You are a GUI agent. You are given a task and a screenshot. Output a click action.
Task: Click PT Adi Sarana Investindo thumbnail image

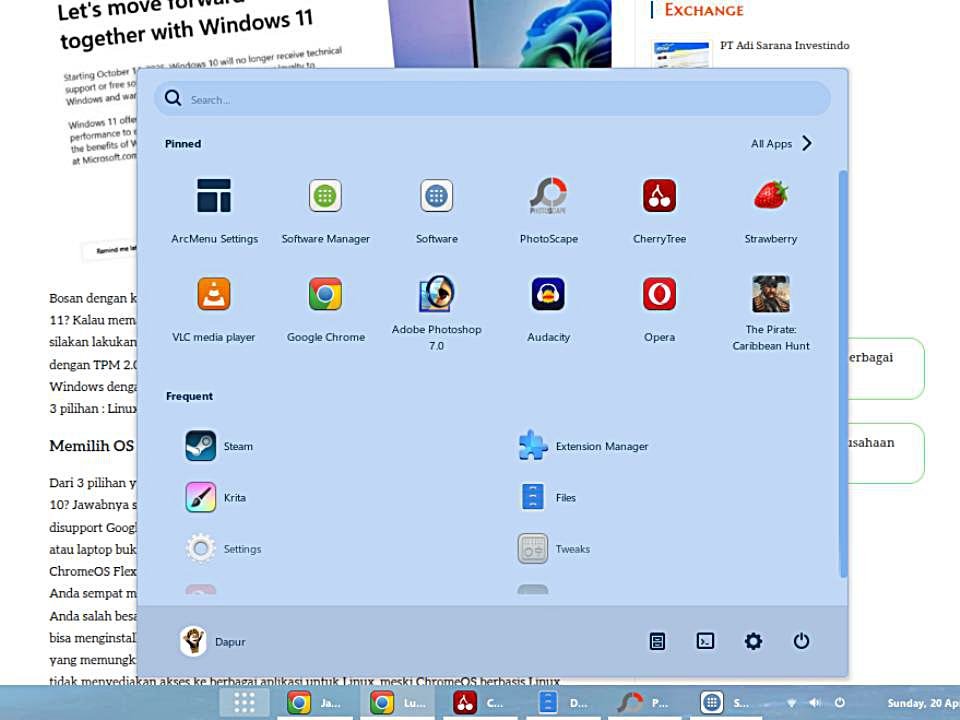point(681,54)
